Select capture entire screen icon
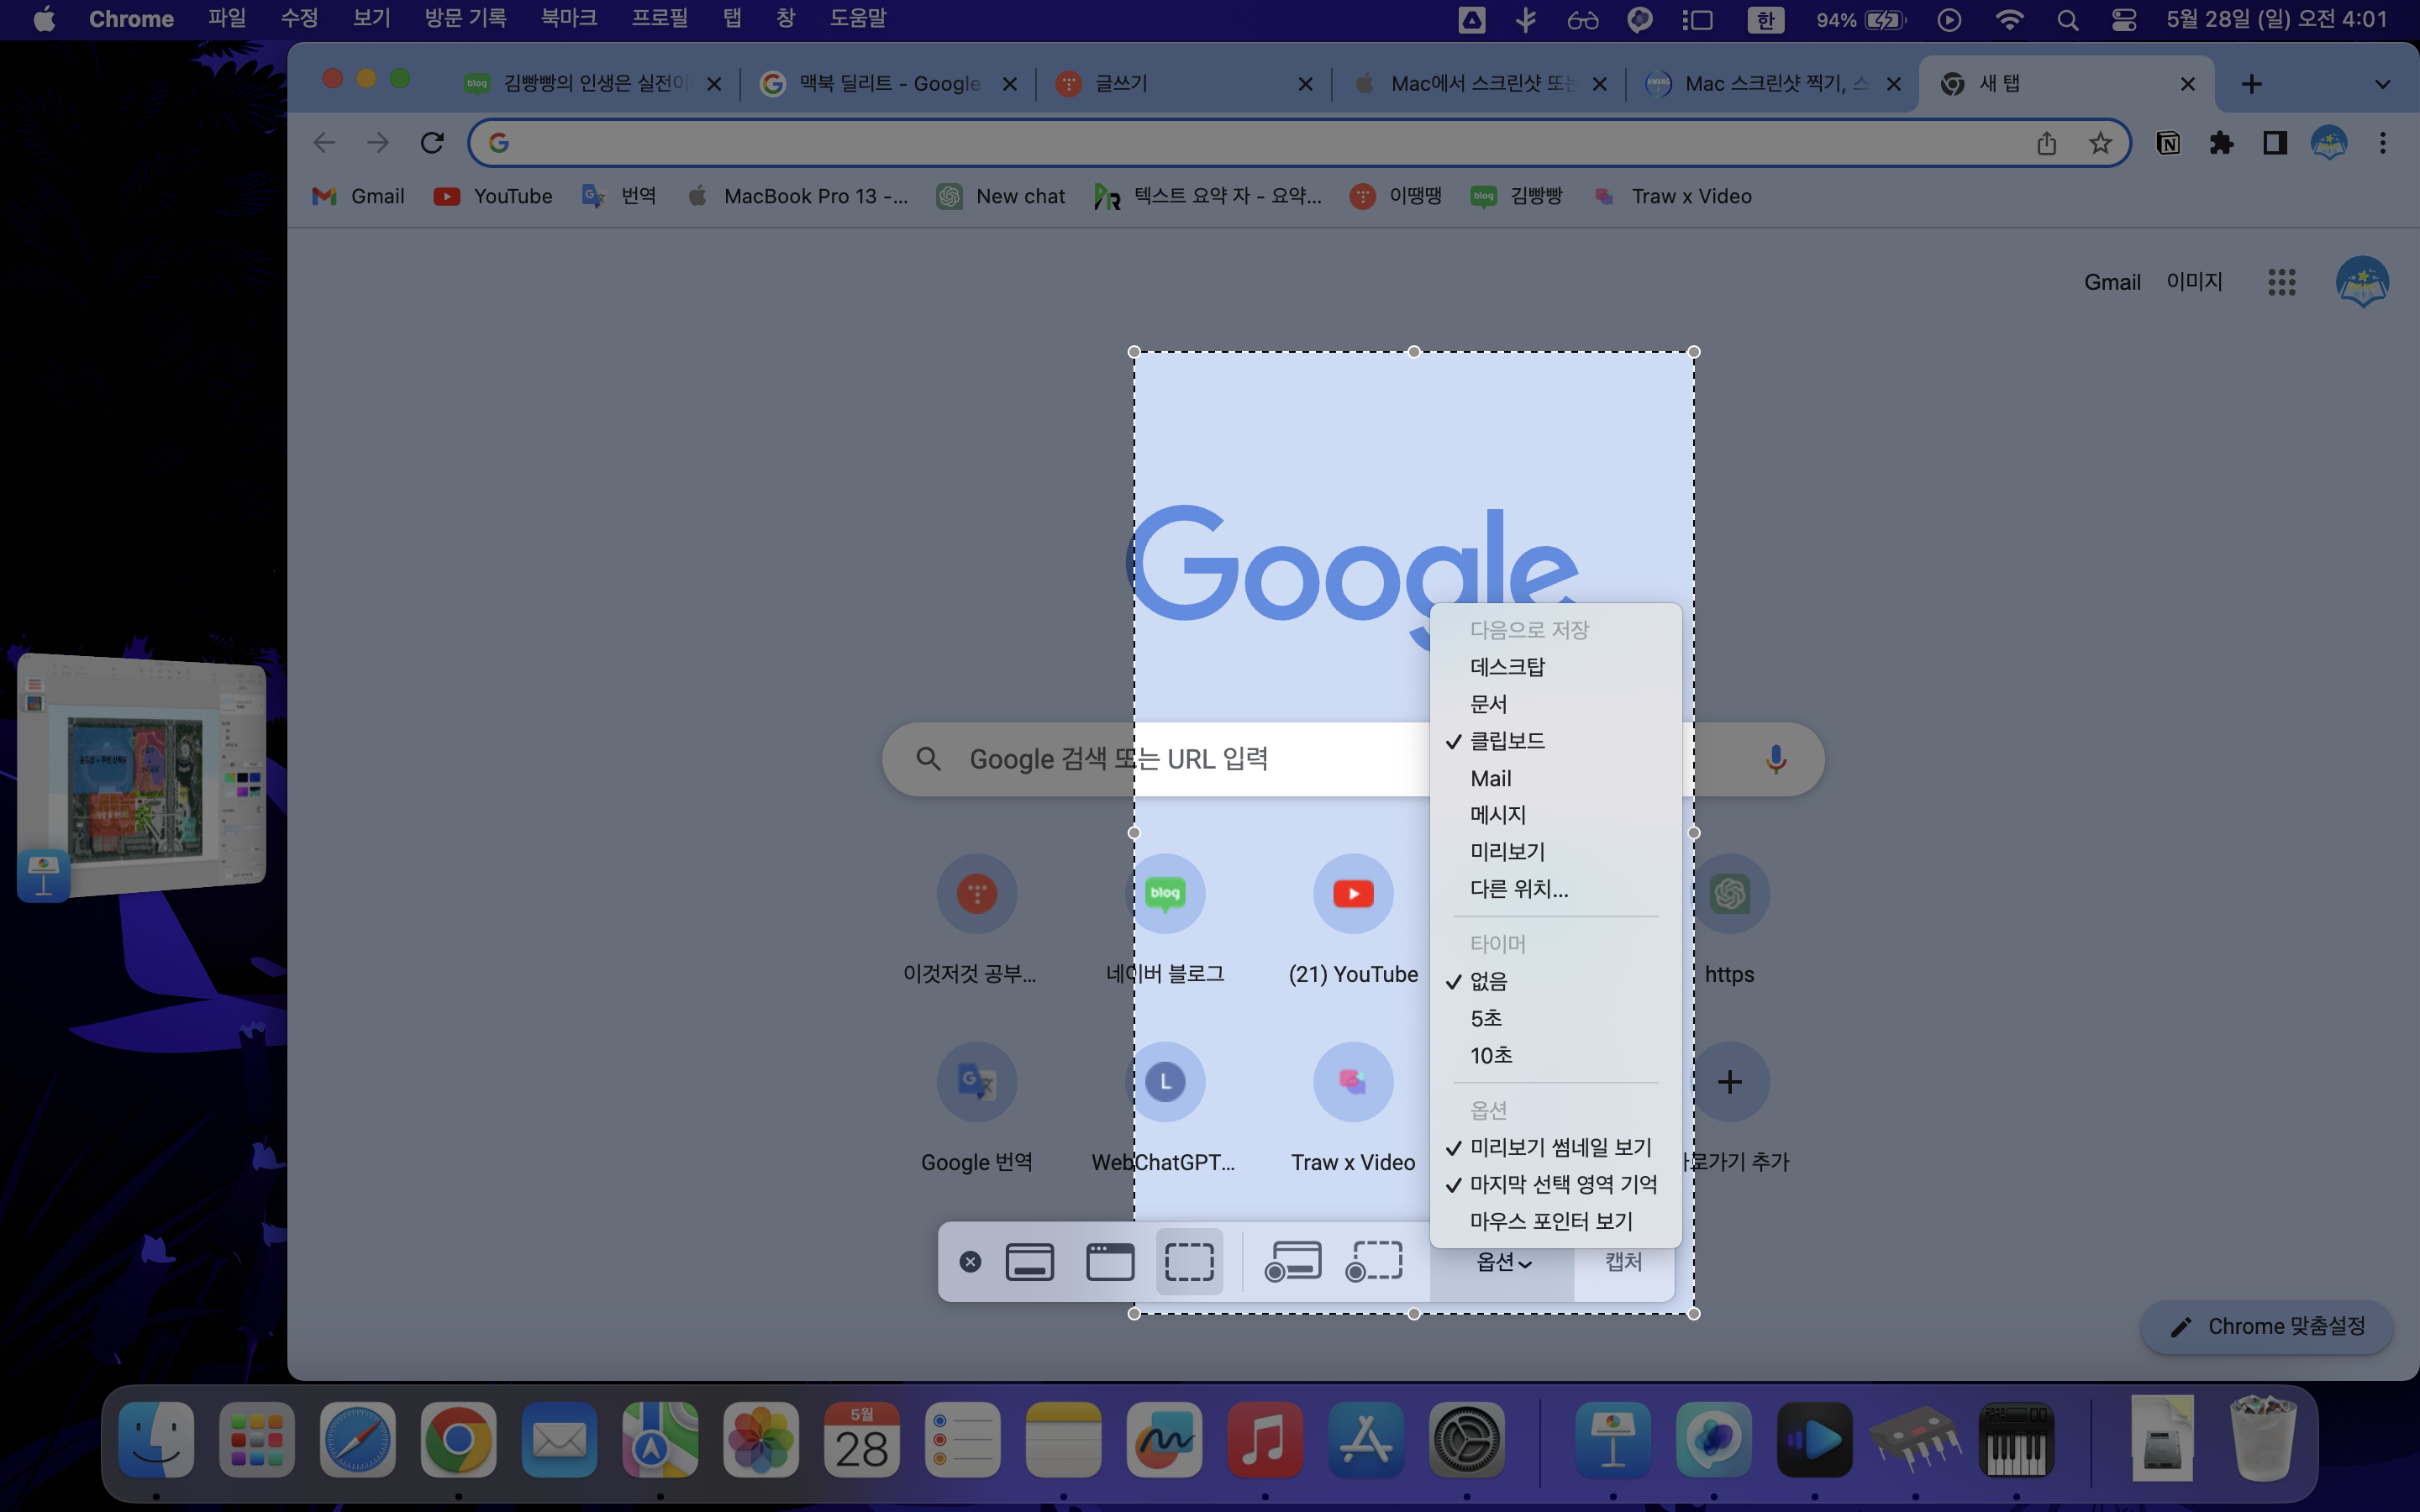This screenshot has height=1512, width=2420. click(1029, 1261)
